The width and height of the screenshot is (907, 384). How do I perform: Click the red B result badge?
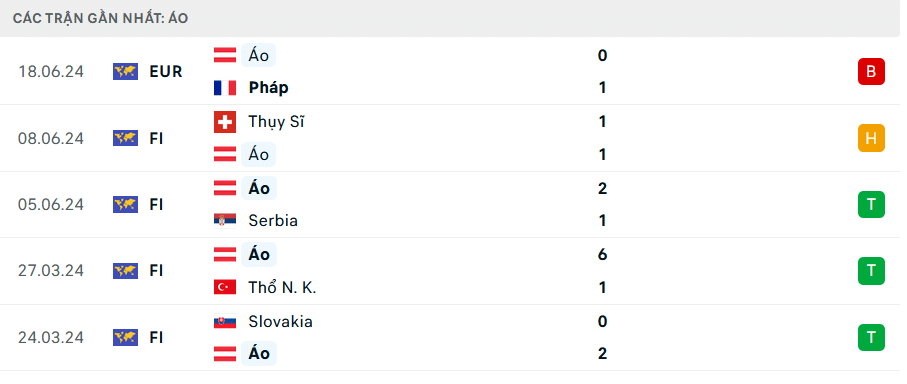point(871,72)
